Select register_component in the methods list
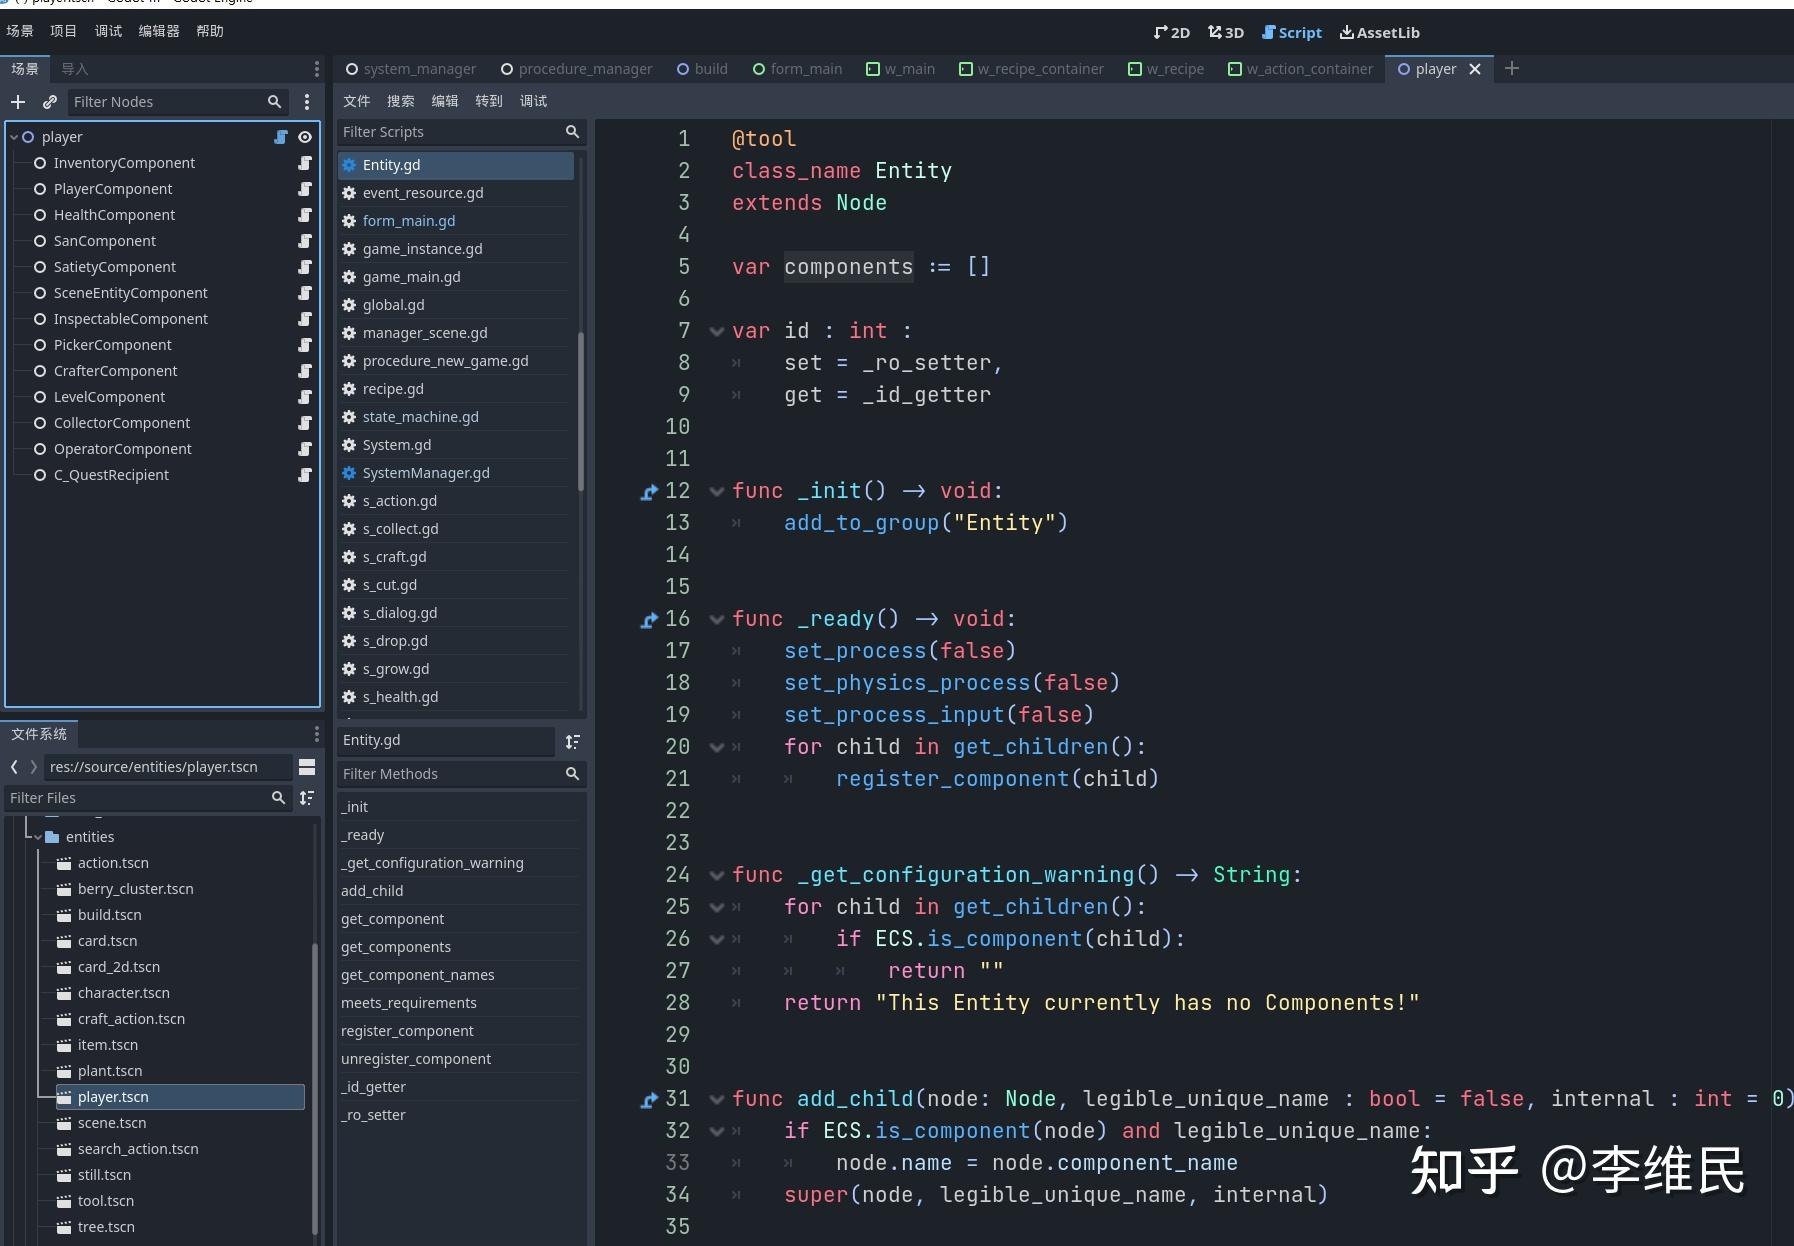The height and width of the screenshot is (1246, 1794). [407, 1030]
